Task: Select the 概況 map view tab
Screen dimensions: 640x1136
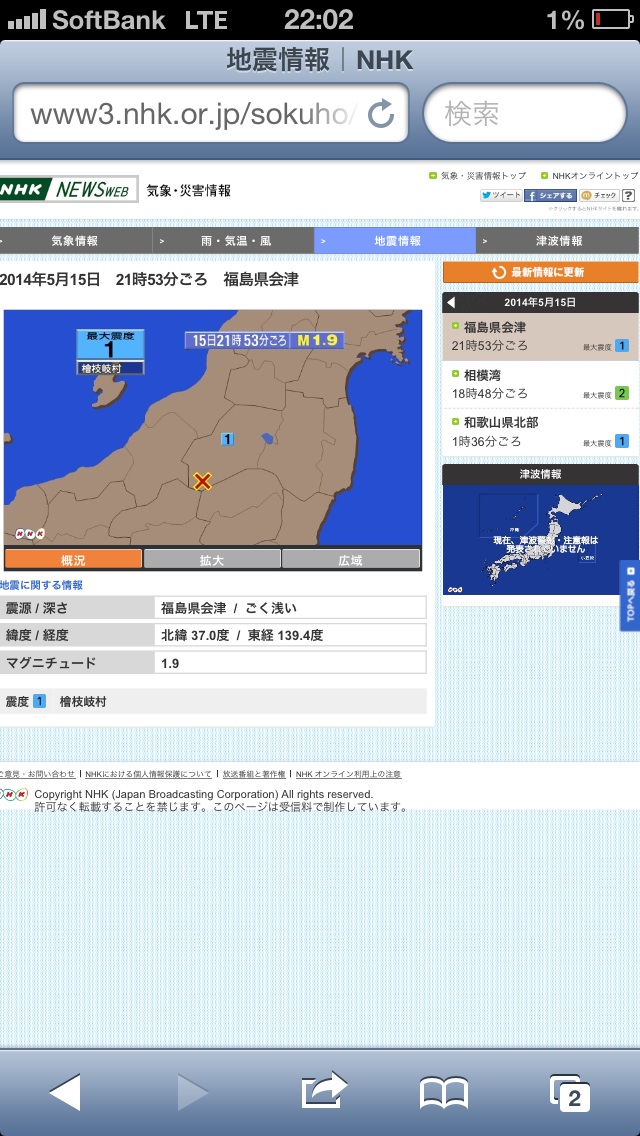Action: coord(73,559)
